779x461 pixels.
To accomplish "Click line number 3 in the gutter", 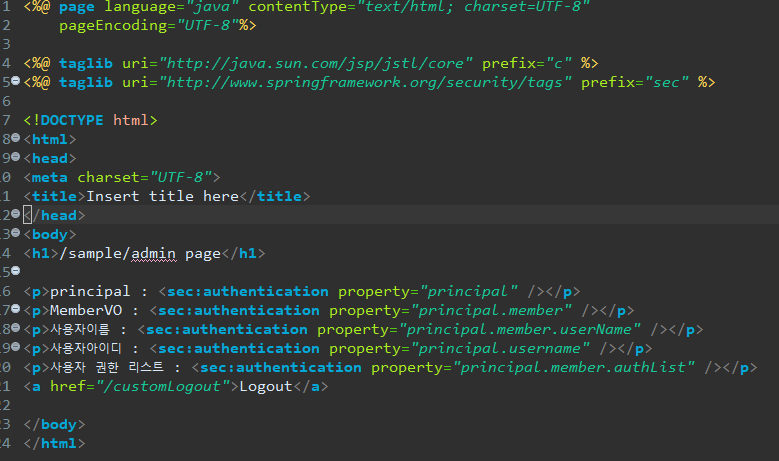I will pos(5,44).
